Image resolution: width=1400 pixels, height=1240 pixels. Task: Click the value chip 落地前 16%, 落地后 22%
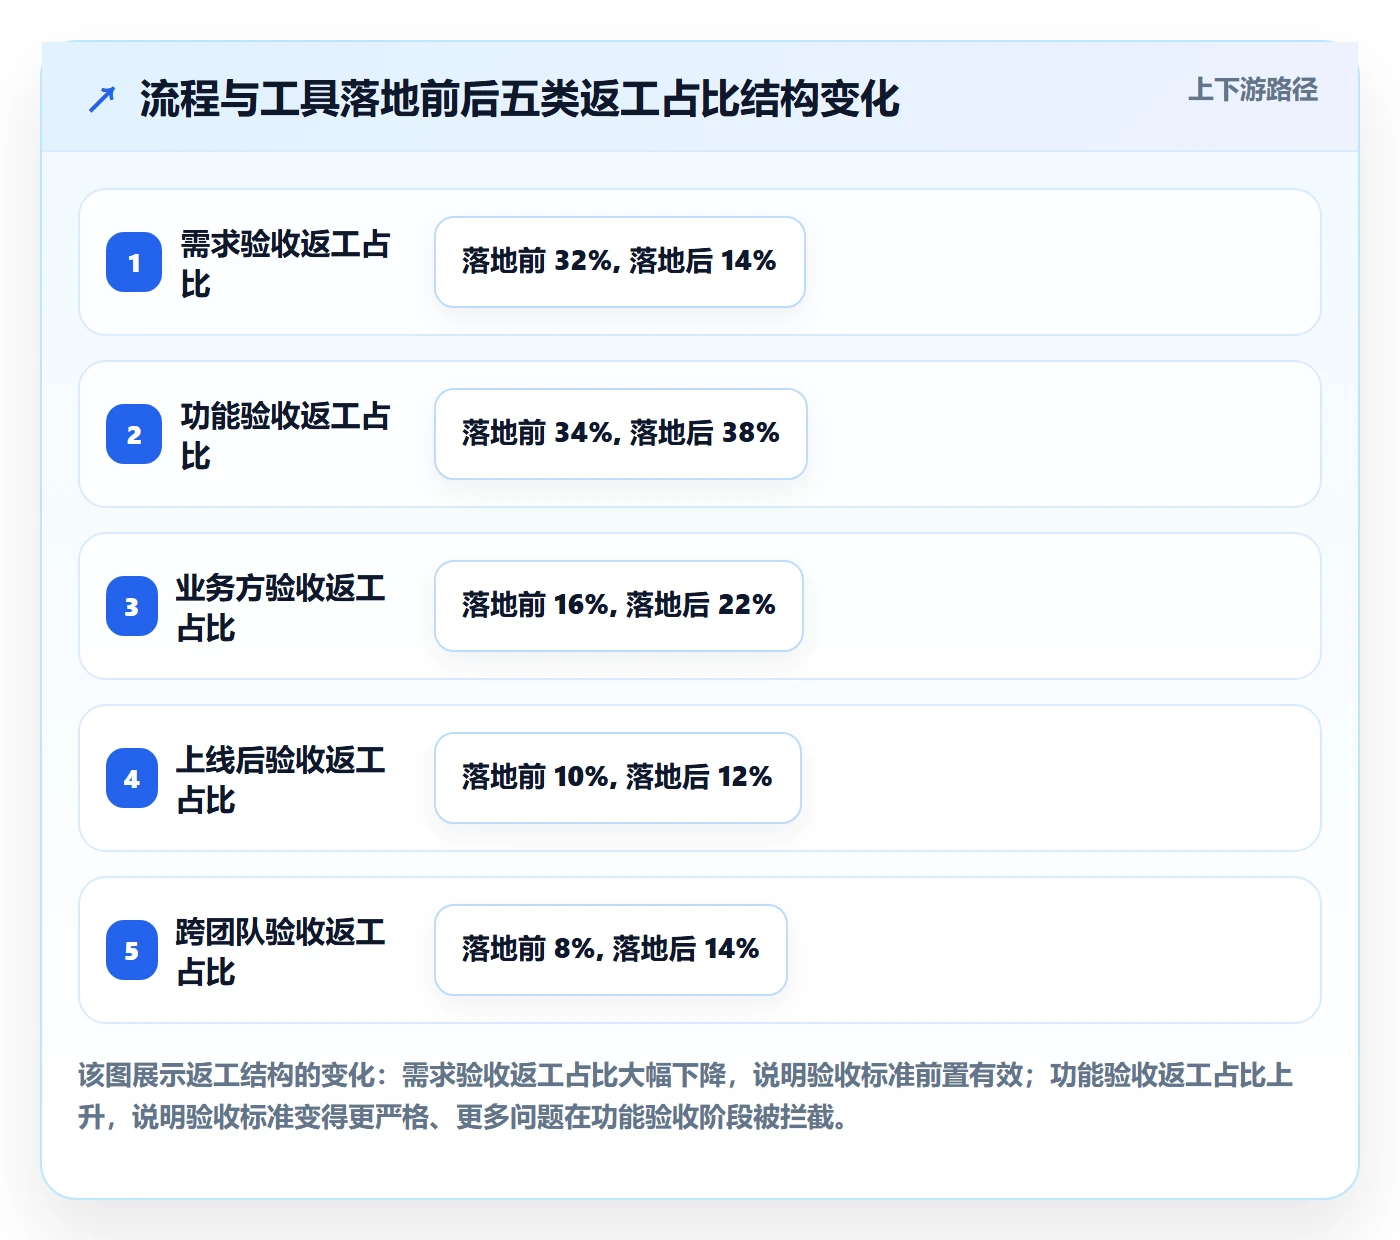tap(619, 606)
